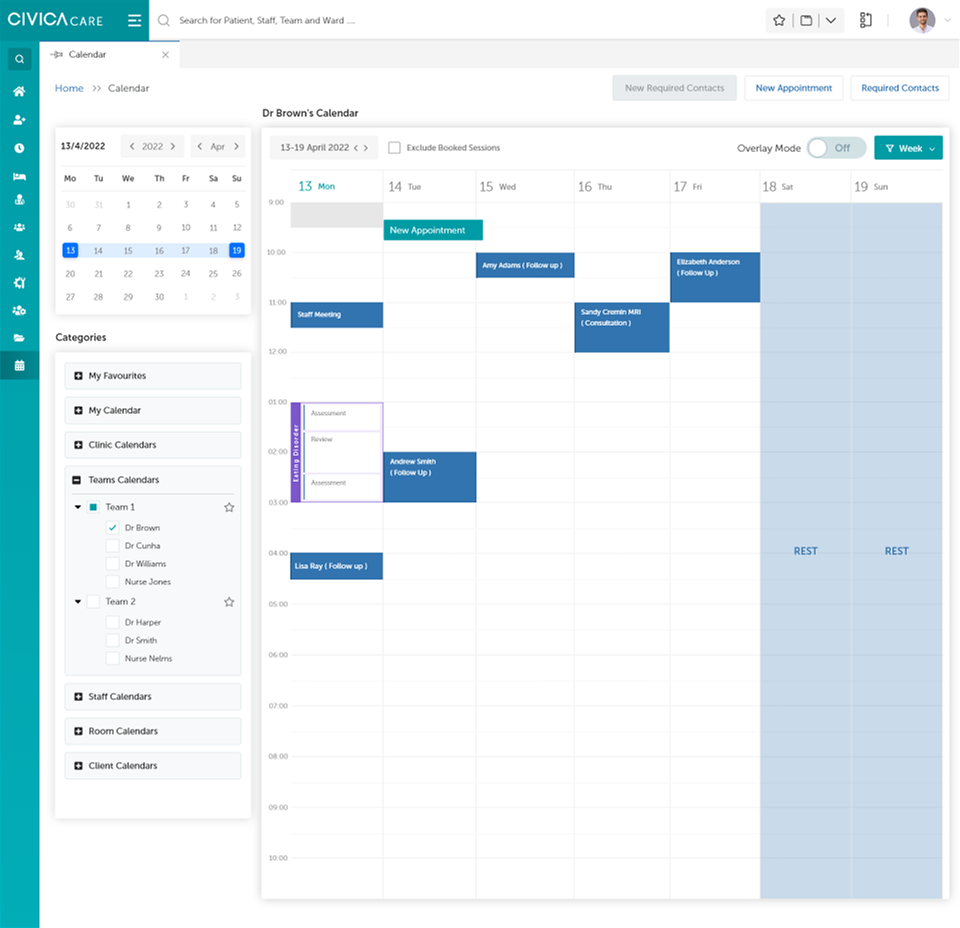Go to next year in mini calendar
The image size is (960, 928).
point(173,146)
